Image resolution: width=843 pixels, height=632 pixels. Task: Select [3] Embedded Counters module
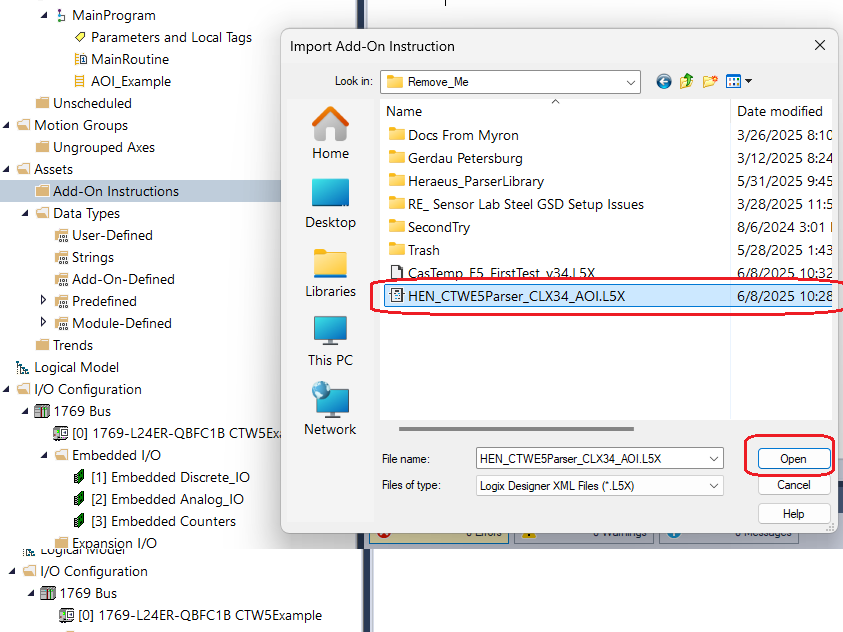pos(155,521)
